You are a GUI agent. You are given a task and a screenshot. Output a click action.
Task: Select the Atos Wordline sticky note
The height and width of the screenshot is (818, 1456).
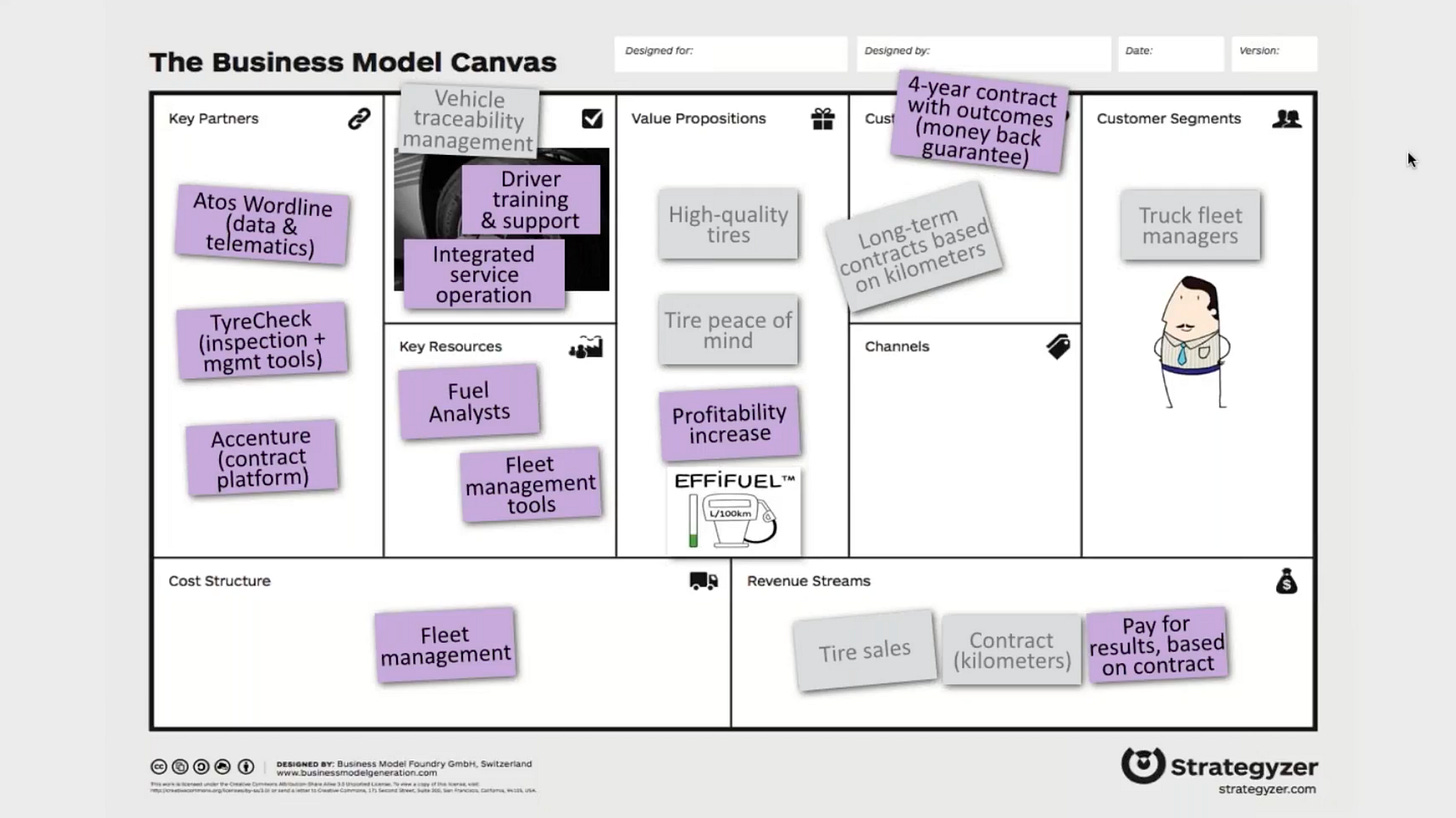(262, 225)
